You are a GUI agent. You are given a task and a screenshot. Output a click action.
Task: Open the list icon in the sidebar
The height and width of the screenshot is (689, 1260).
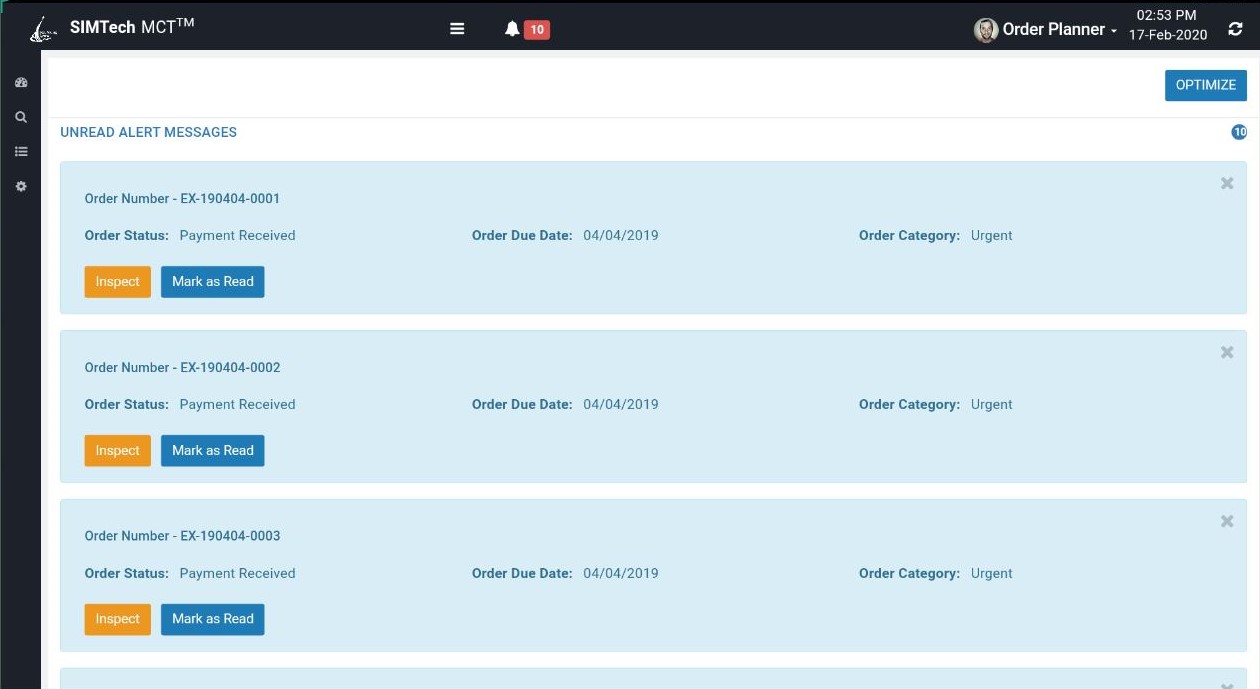coord(21,152)
